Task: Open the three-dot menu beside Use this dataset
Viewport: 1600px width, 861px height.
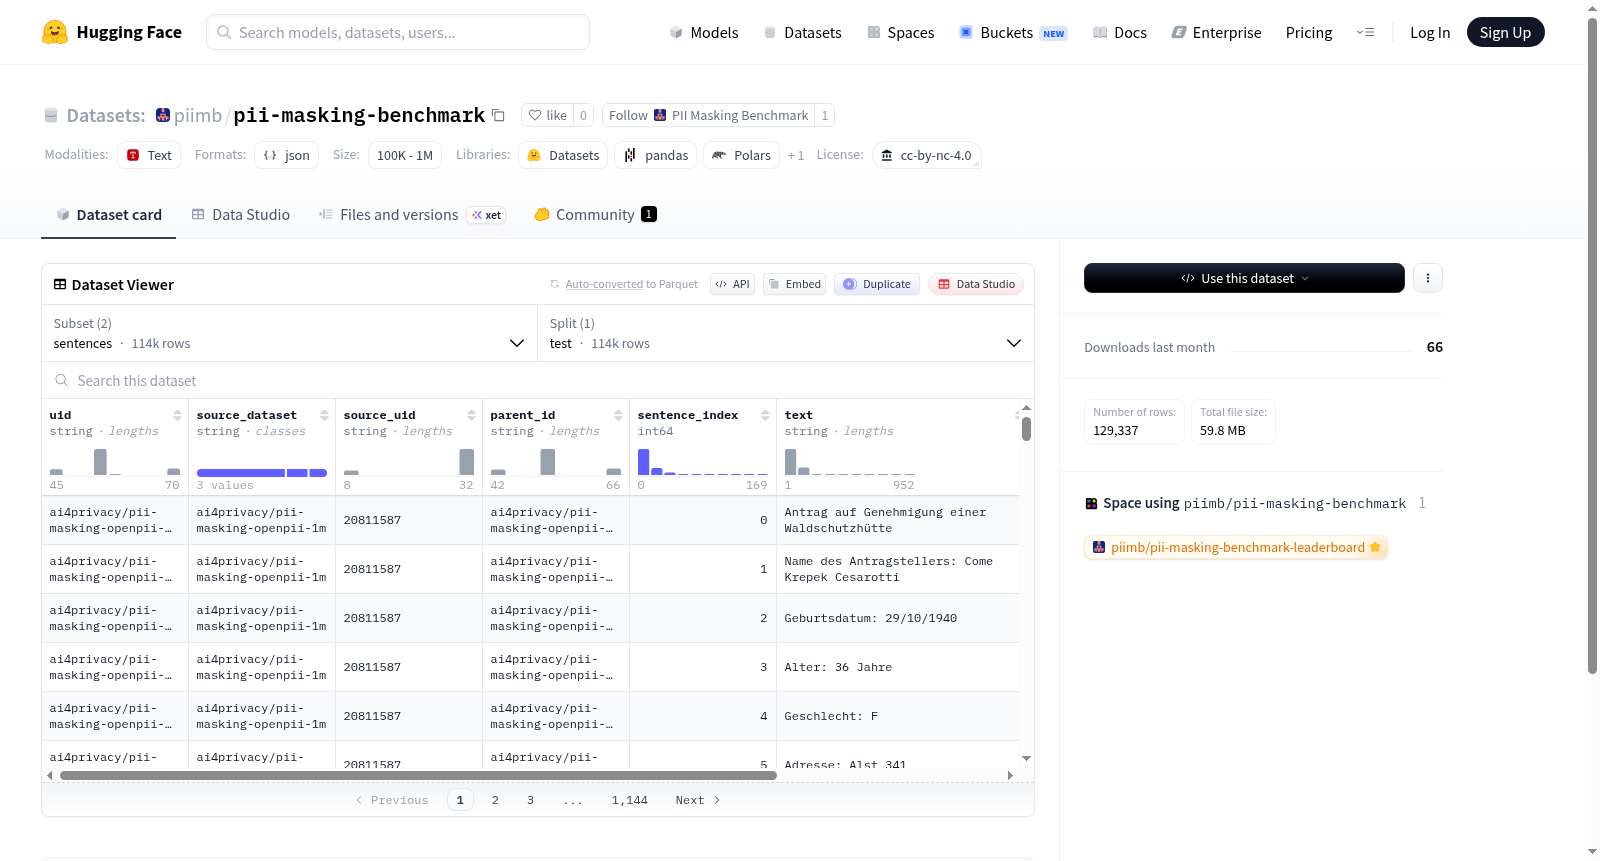Action: [1428, 278]
